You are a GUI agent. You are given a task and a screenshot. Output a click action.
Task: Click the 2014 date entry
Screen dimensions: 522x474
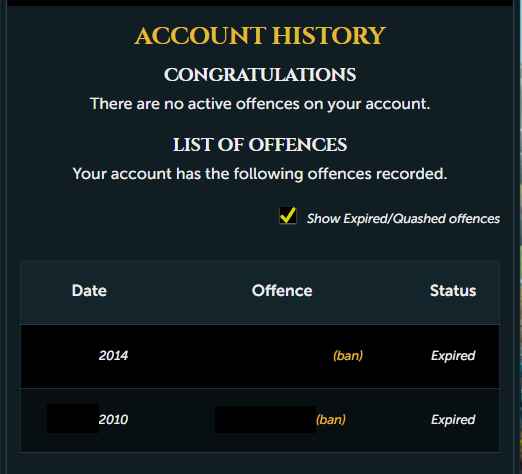tap(113, 356)
